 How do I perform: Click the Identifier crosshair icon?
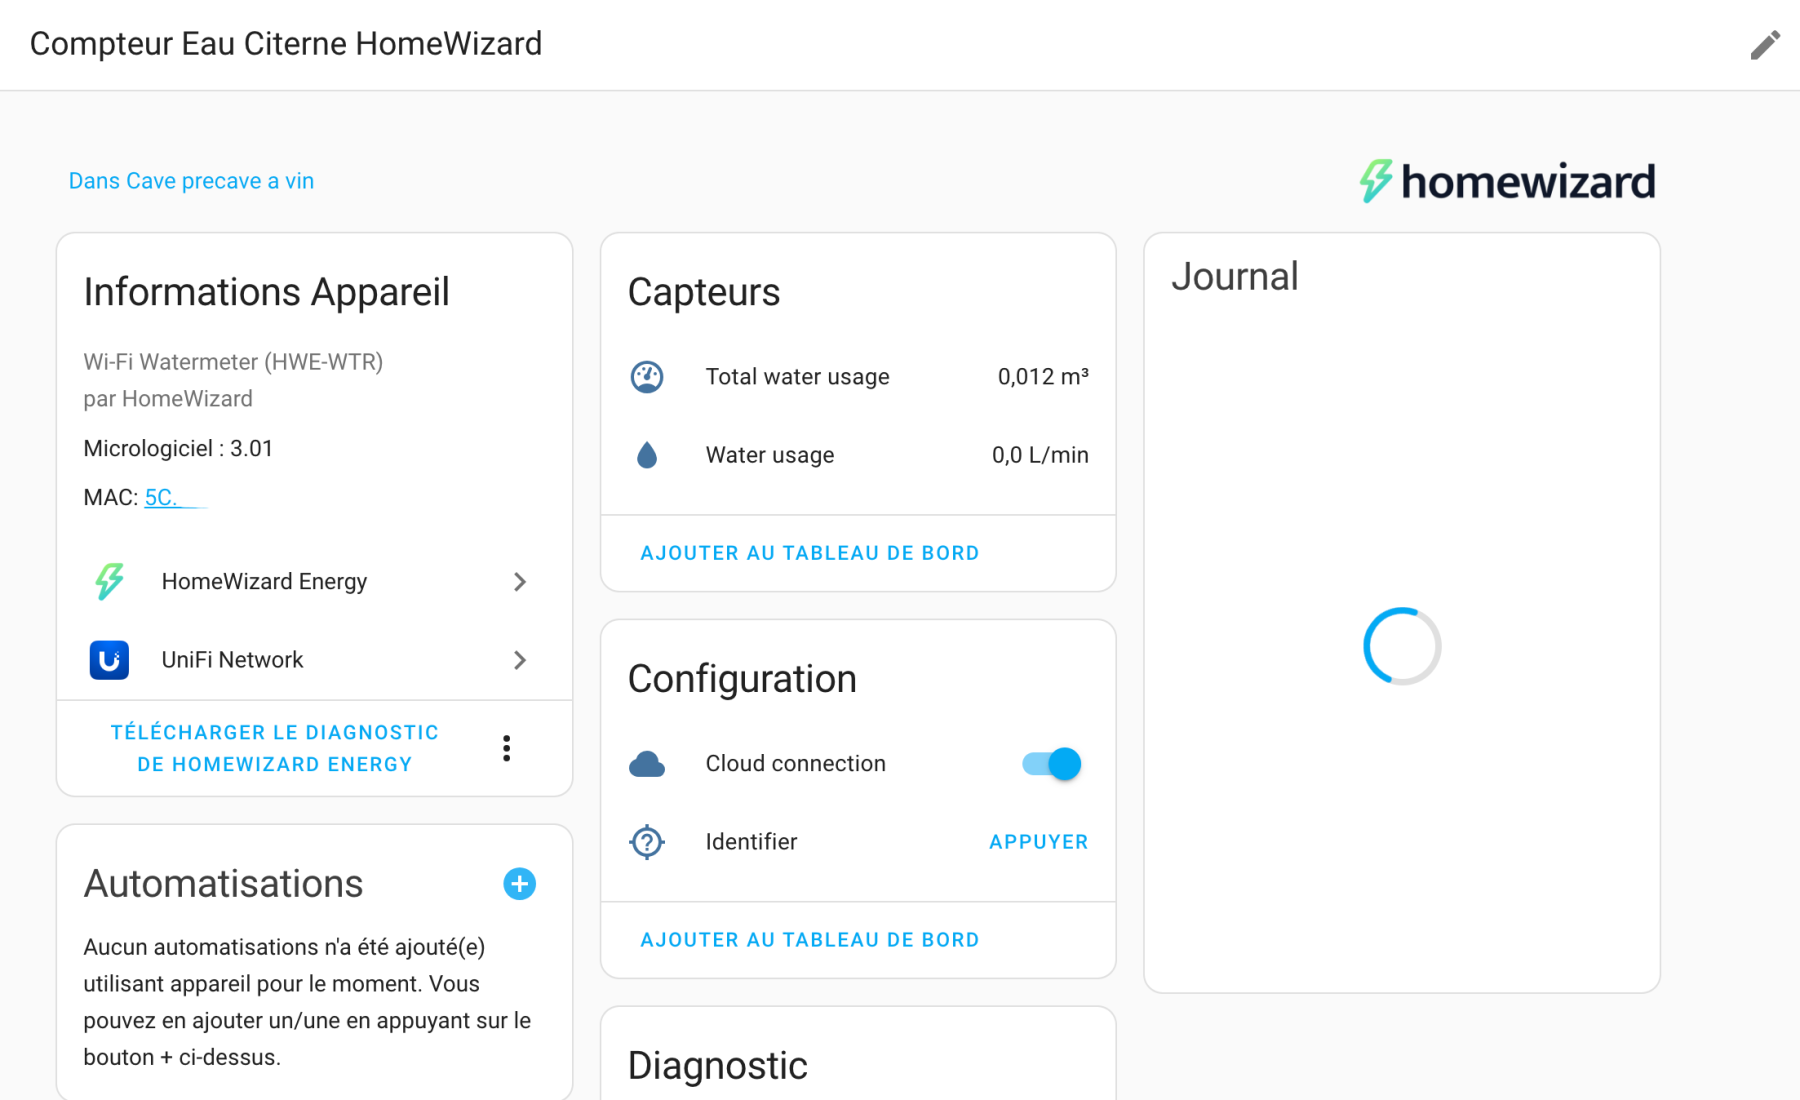pyautogui.click(x=647, y=842)
